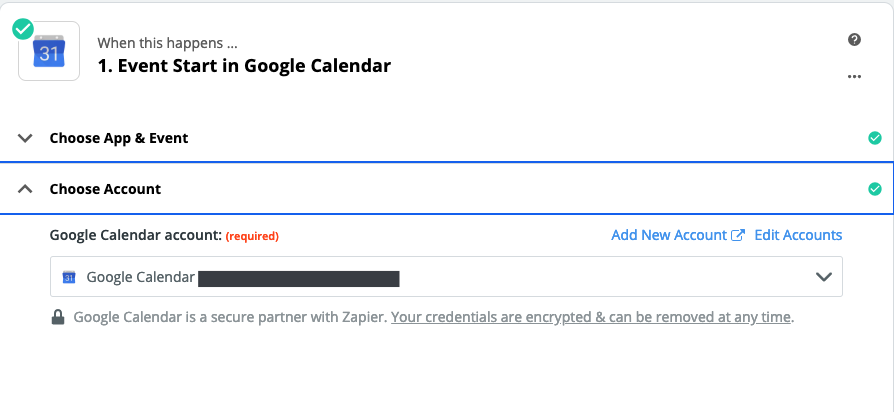Click the green check beside Choose App & Event

point(875,138)
